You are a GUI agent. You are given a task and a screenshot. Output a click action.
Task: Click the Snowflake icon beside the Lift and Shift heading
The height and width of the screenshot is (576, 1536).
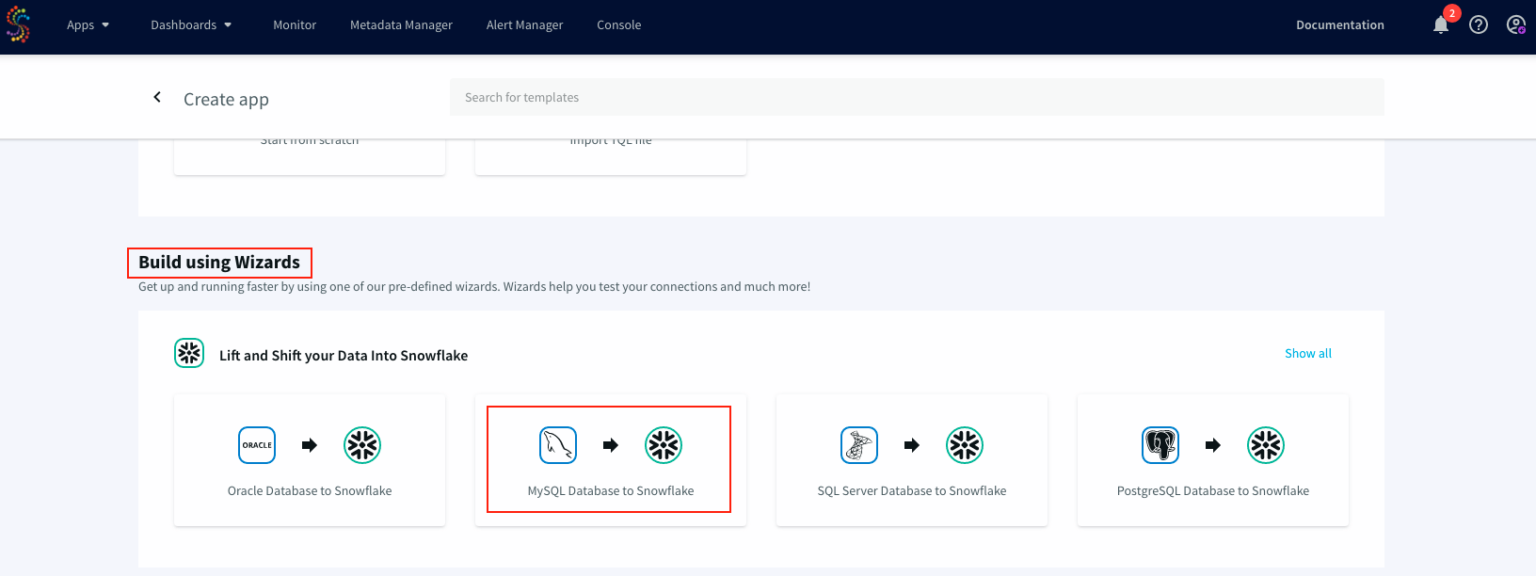click(189, 353)
